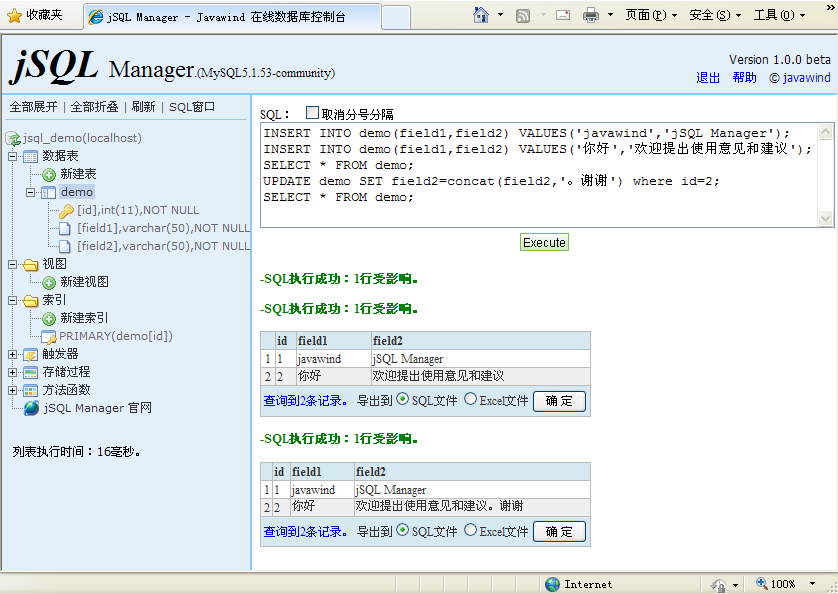Click the IE home icon
838x594 pixels.
(481, 15)
